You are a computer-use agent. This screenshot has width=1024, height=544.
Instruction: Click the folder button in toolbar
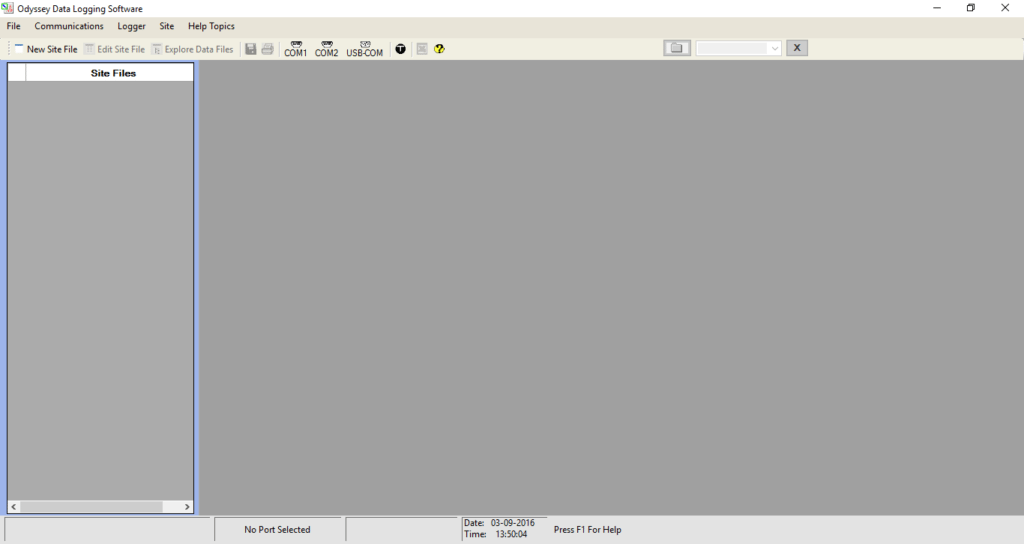(677, 48)
